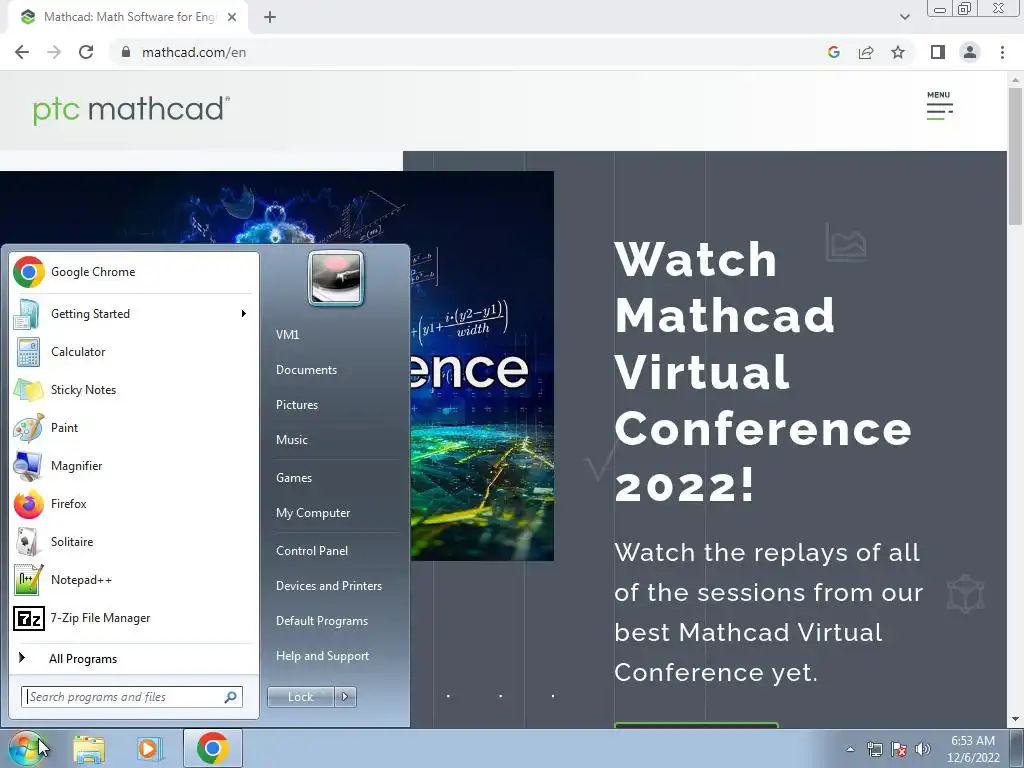Open Chrome three-dot menu
This screenshot has height=768, width=1024.
pos(1002,52)
